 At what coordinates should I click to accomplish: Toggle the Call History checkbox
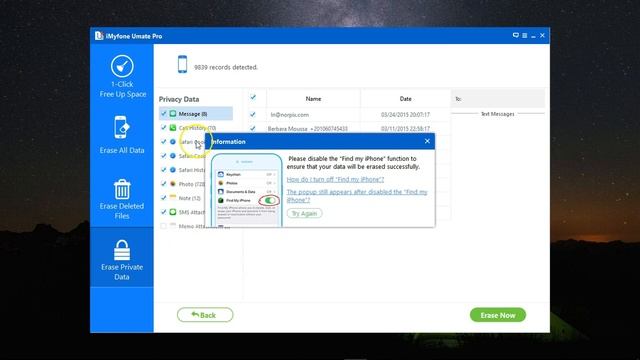163,128
